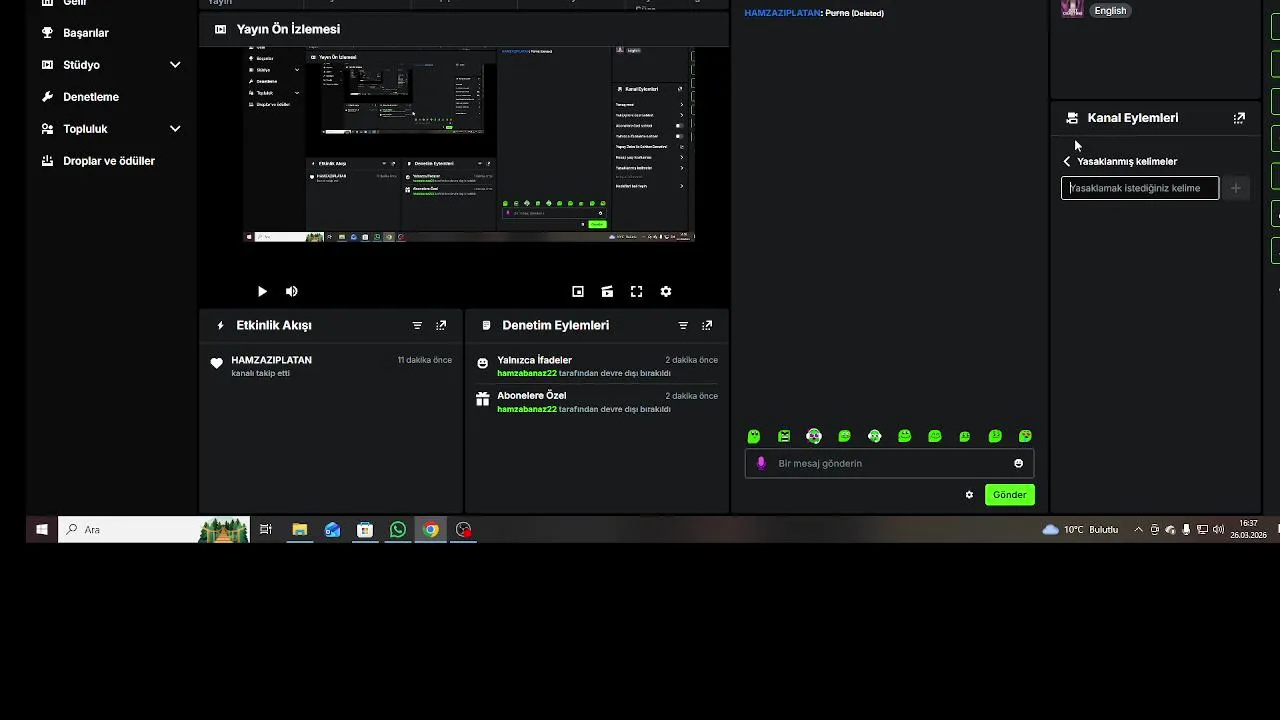Switch to Google Chrome on taskbar
The width and height of the screenshot is (1280, 720).
coord(431,530)
